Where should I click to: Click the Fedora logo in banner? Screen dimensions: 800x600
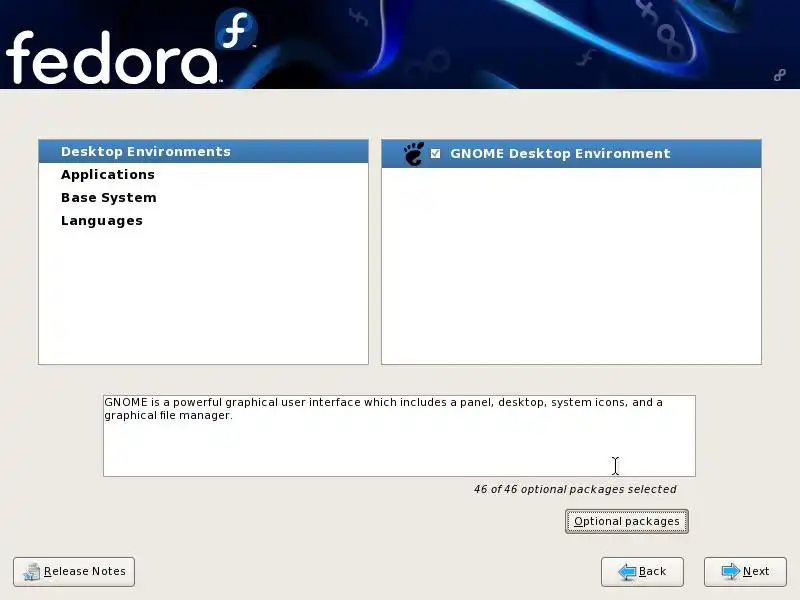pyautogui.click(x=132, y=47)
